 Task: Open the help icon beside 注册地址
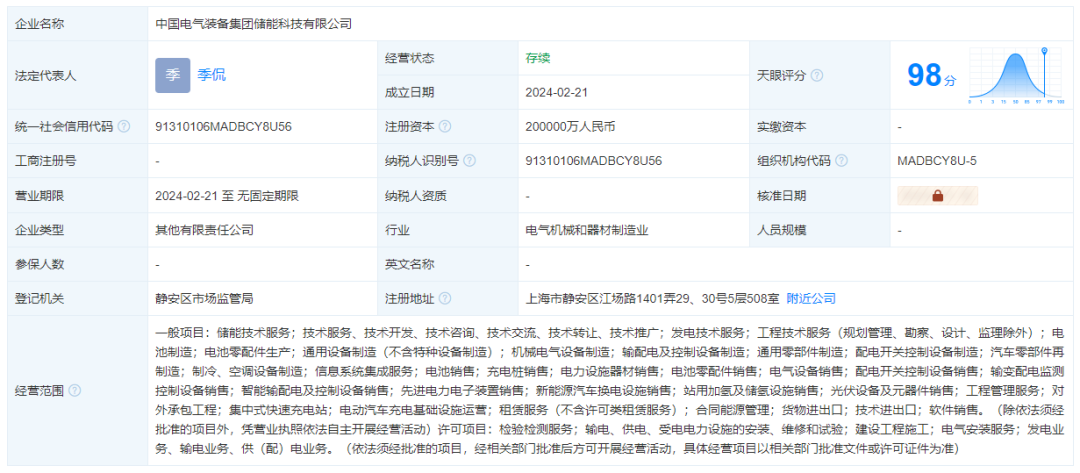coord(445,299)
